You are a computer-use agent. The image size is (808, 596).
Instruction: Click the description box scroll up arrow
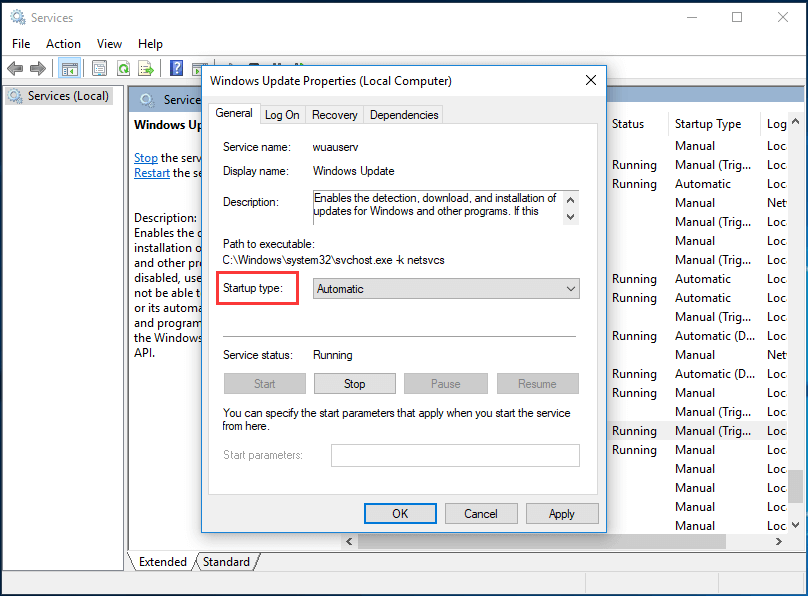[570, 200]
